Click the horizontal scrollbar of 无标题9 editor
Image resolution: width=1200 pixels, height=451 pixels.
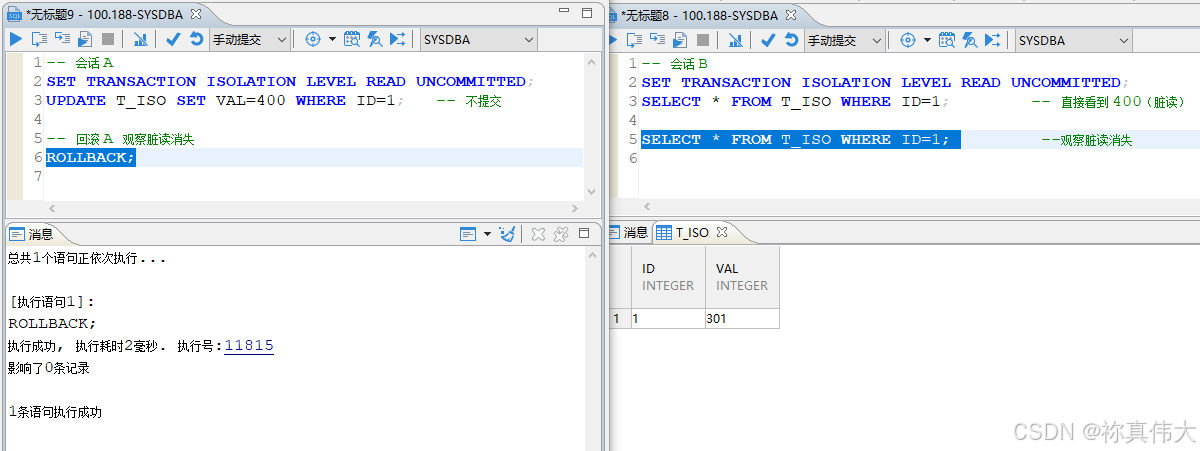311,208
